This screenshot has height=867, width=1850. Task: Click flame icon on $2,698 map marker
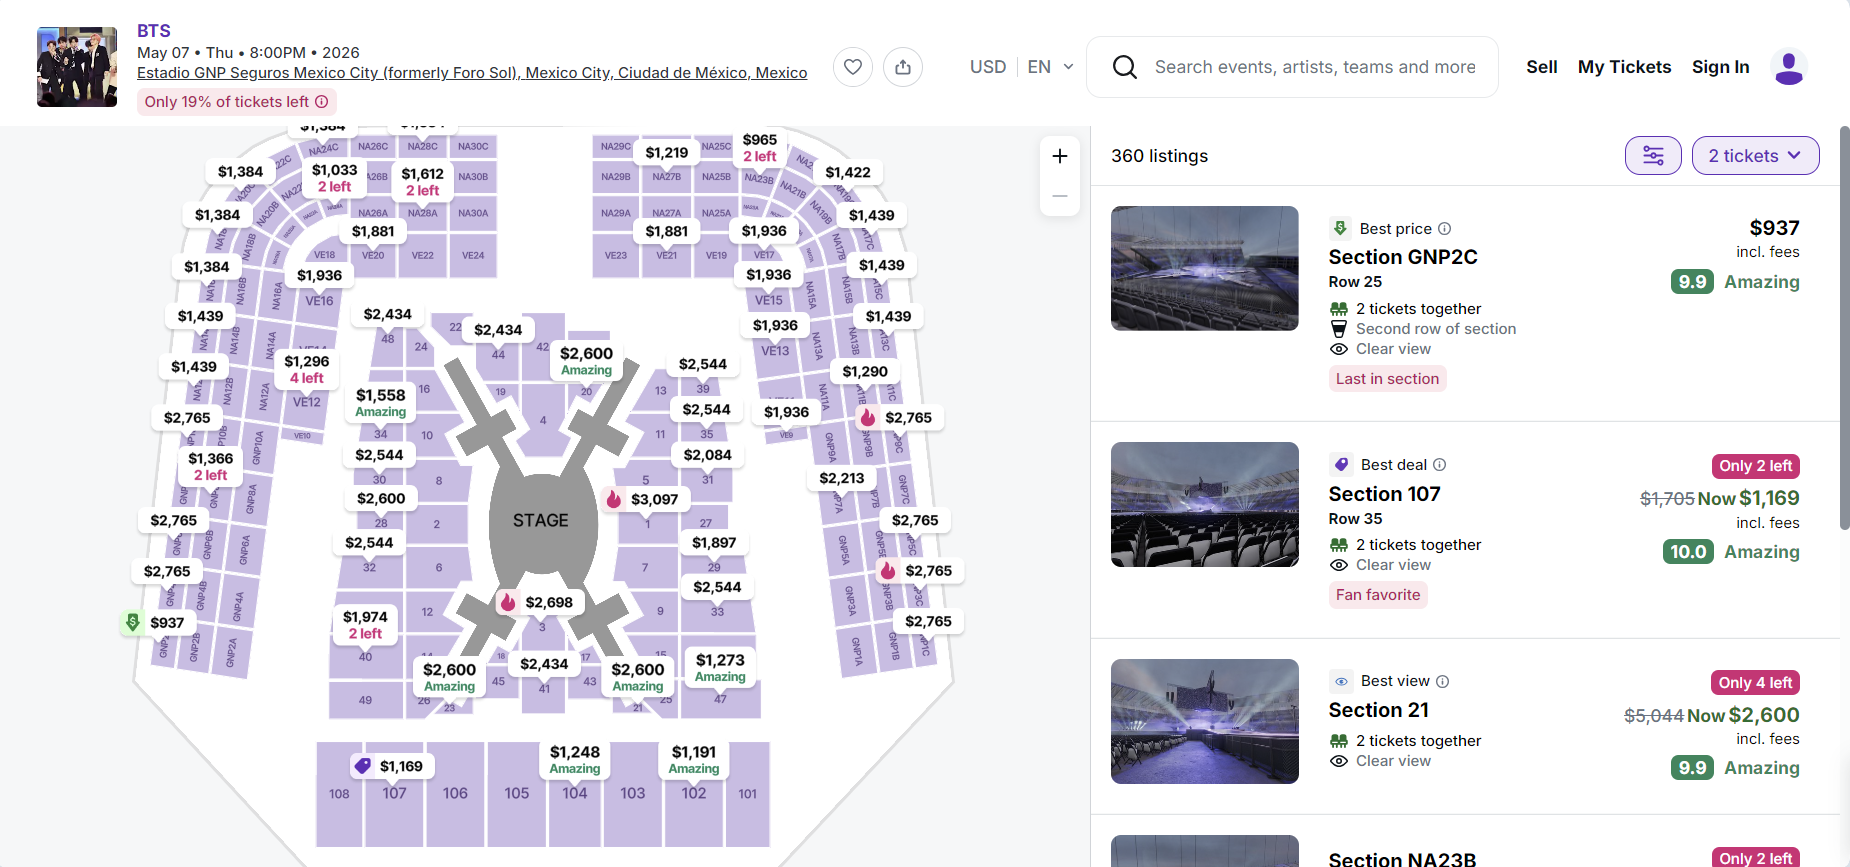pyautogui.click(x=508, y=602)
